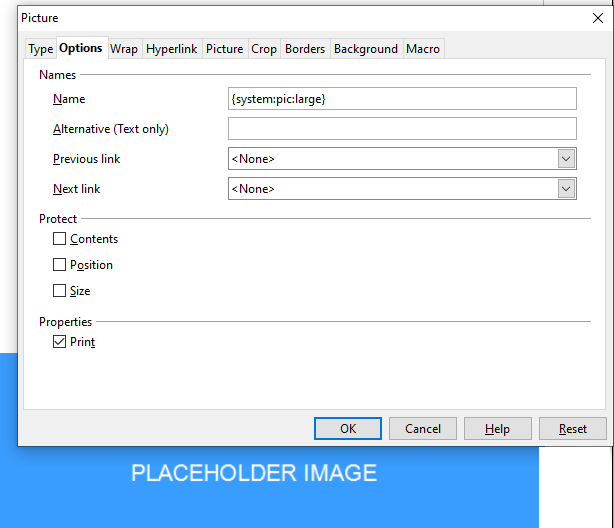Enable the Contents protect checkbox
614x528 pixels.
(60, 239)
